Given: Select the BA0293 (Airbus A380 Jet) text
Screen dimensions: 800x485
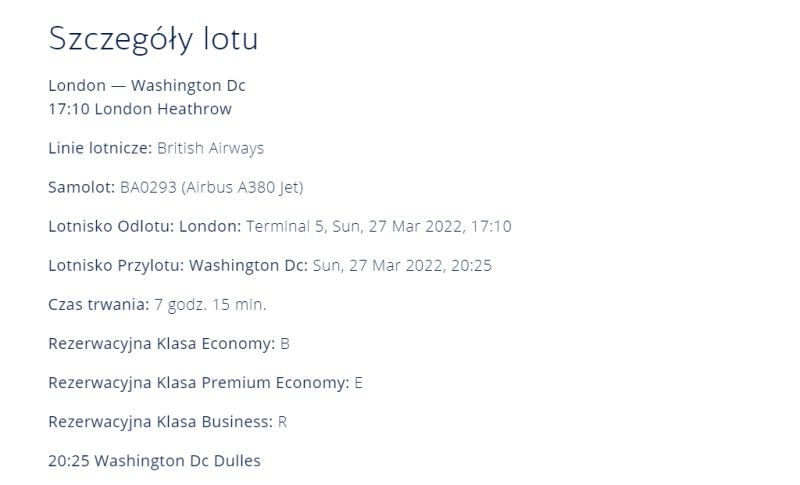Looking at the screenshot, I should click(212, 187).
